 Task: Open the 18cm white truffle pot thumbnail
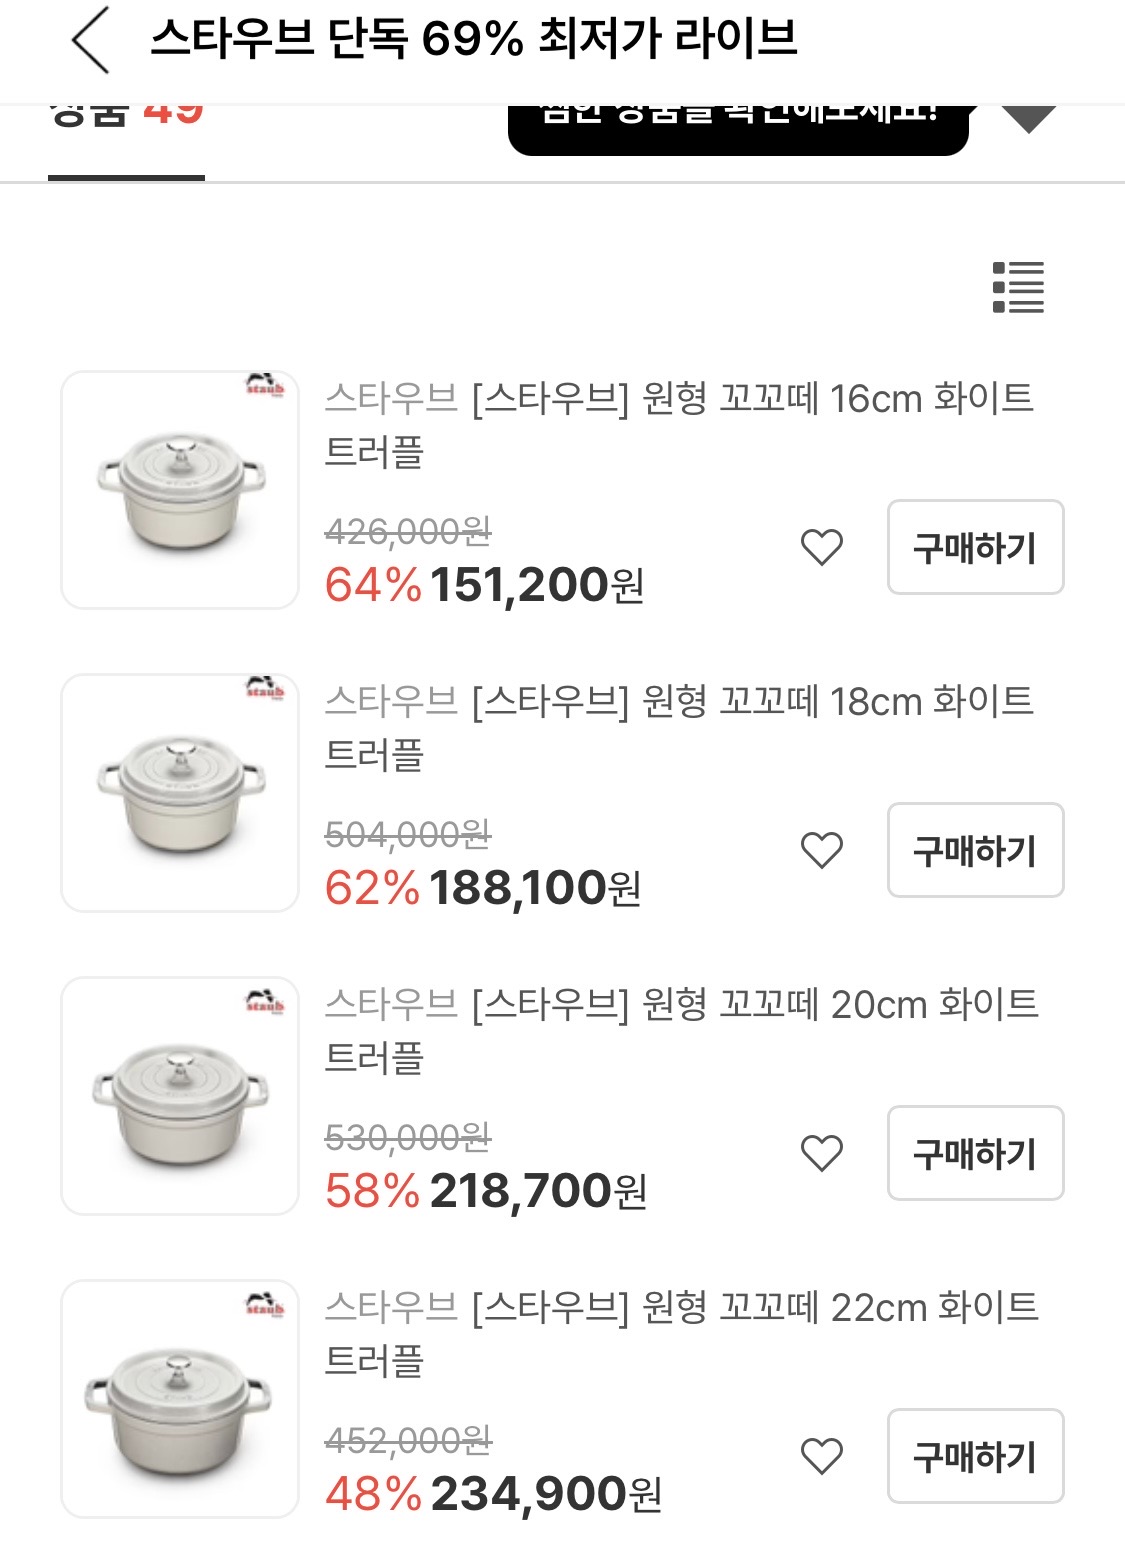coord(180,793)
